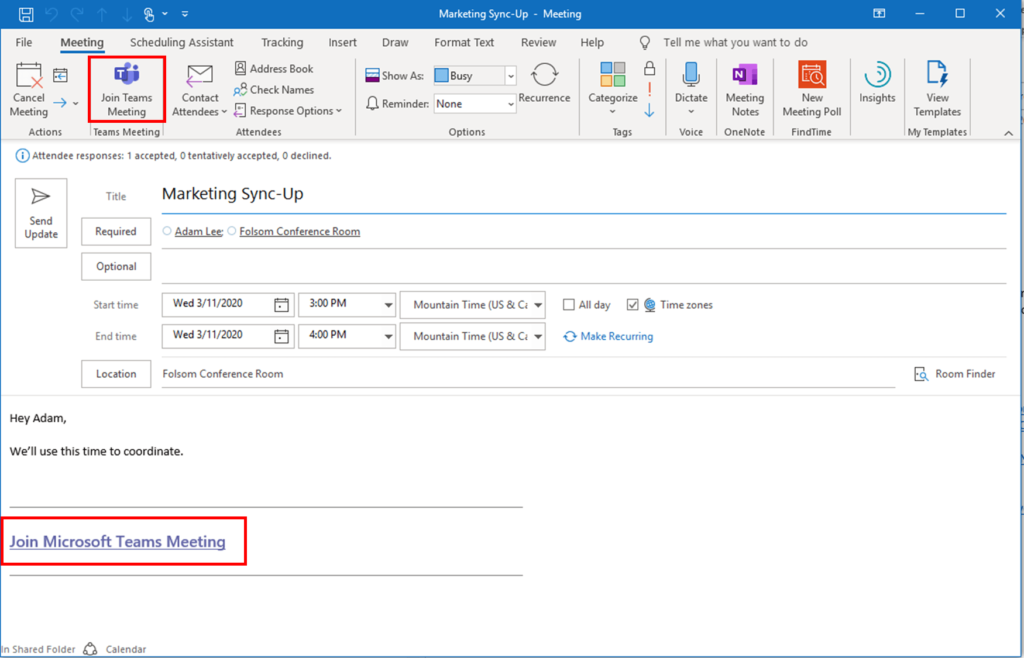
Task: Collapse the ribbon with the chevron
Action: [x=1008, y=133]
